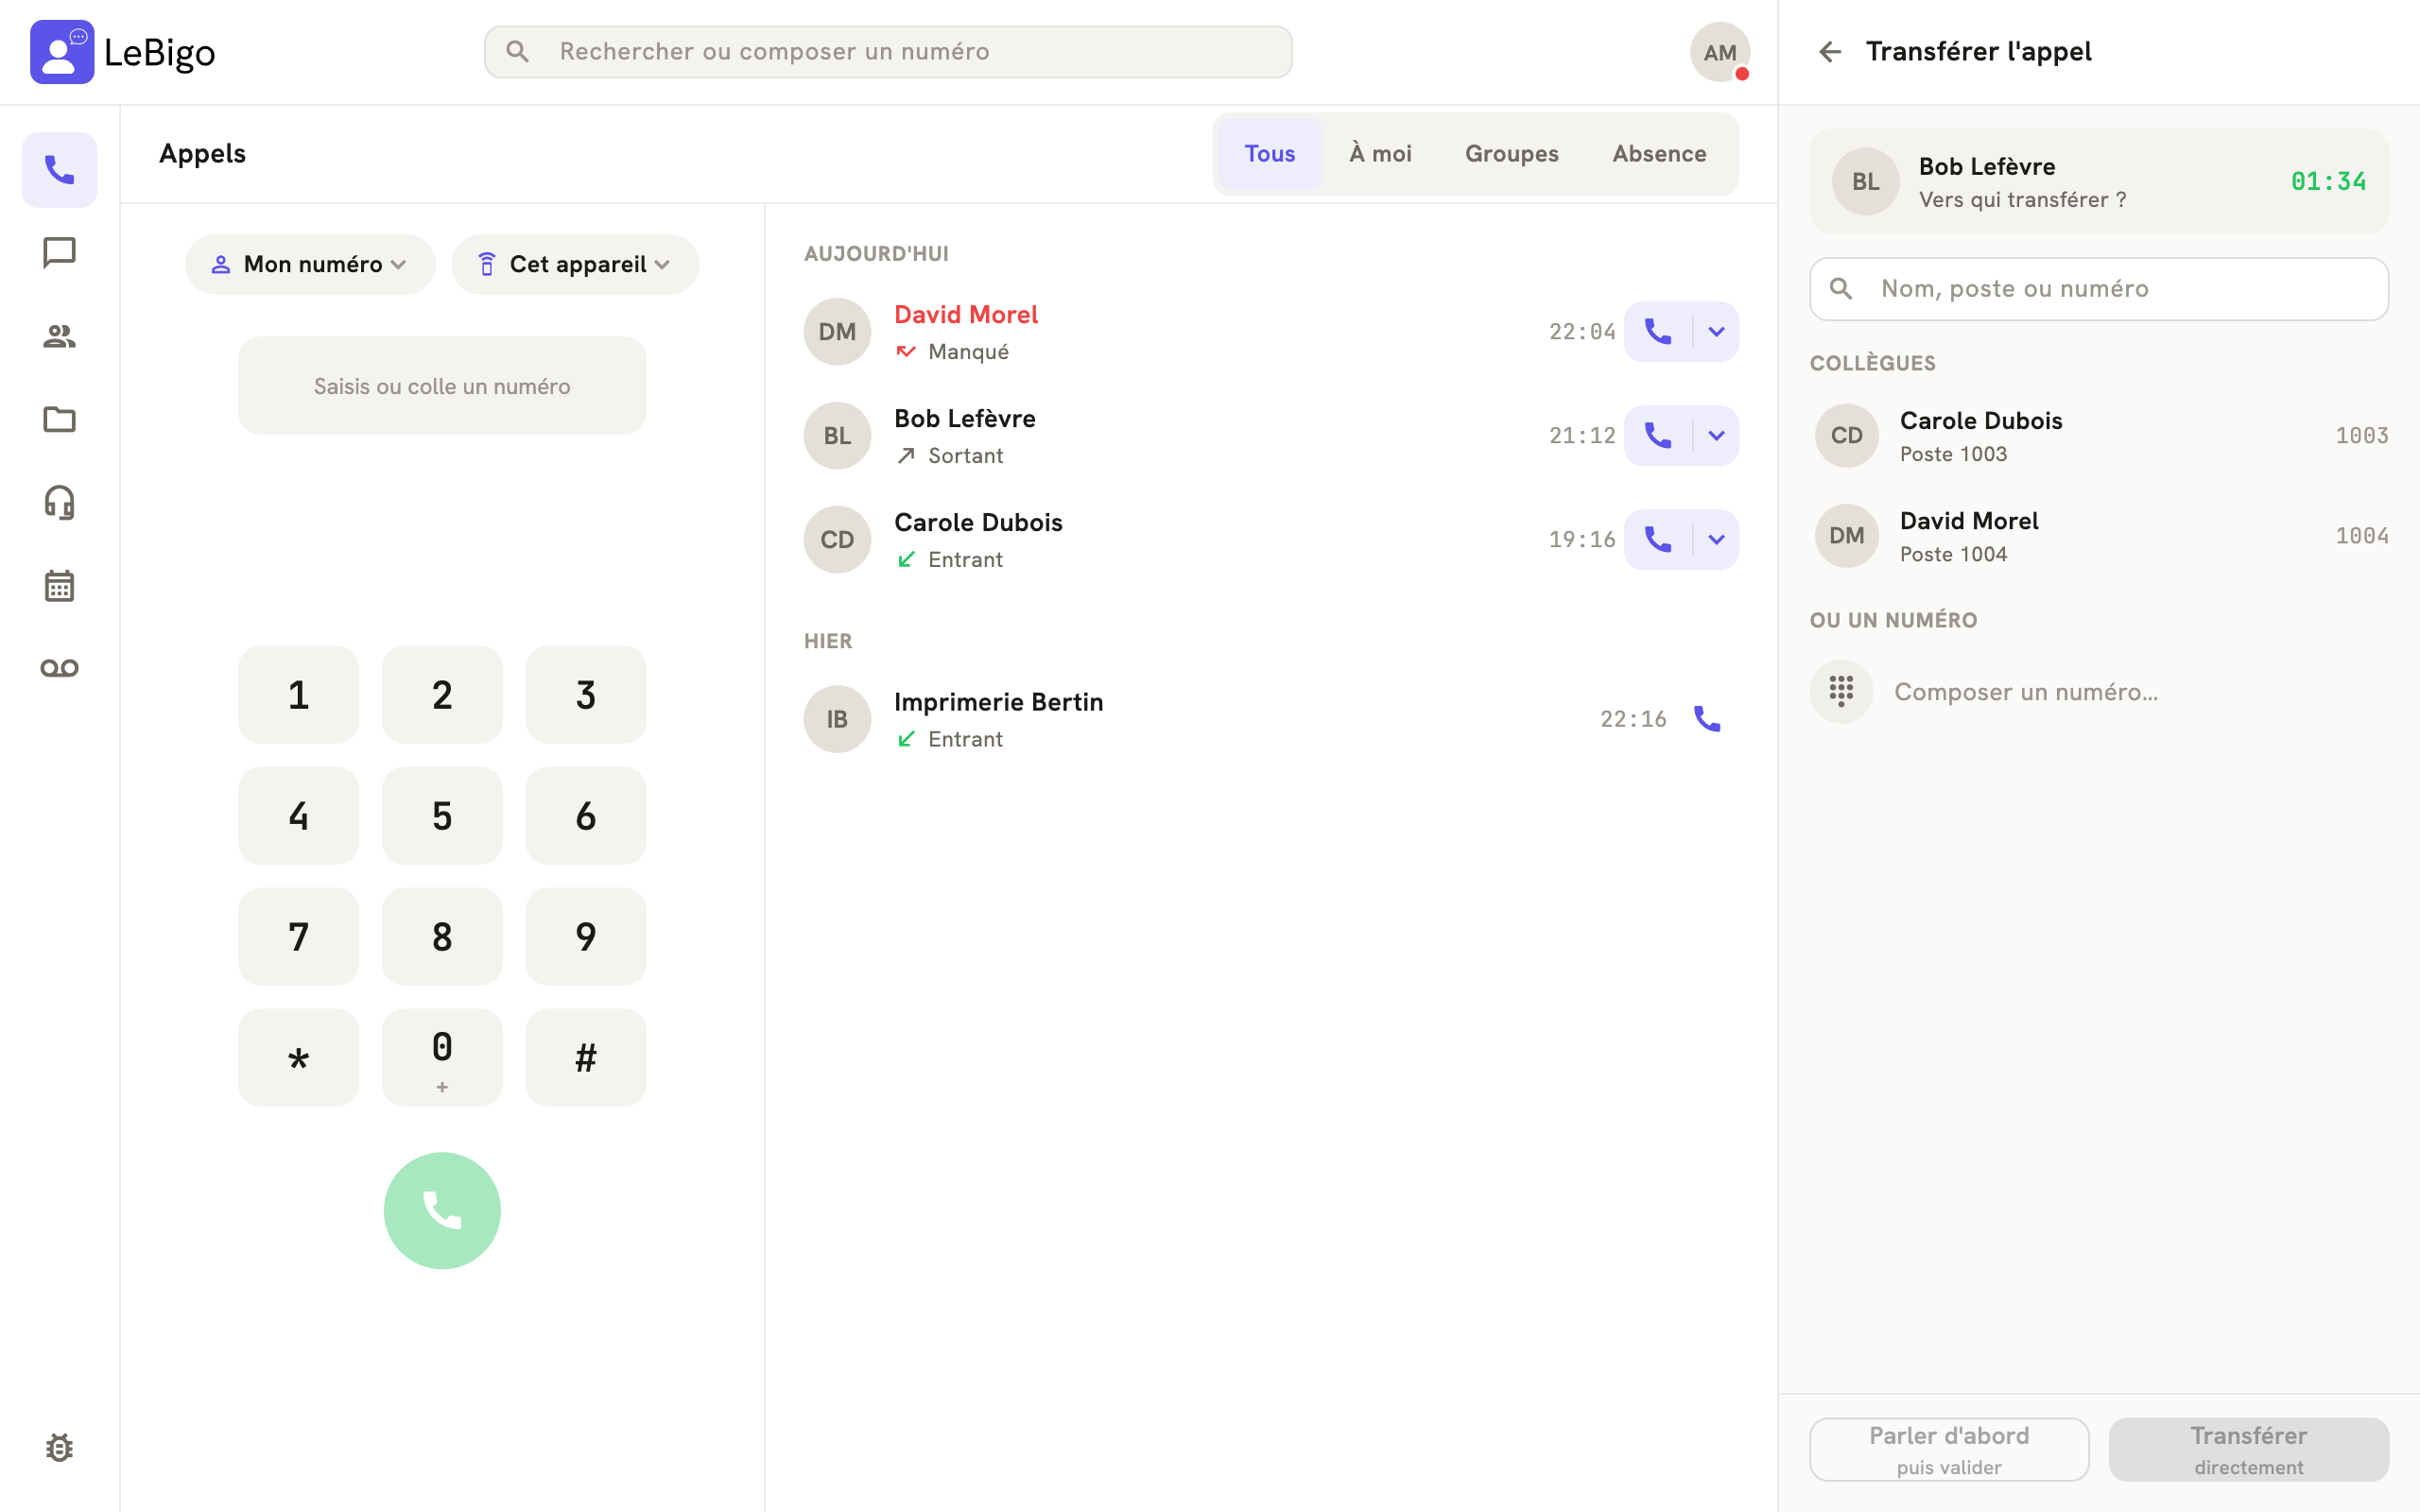Click the bug report icon in sidebar

tap(59, 1447)
